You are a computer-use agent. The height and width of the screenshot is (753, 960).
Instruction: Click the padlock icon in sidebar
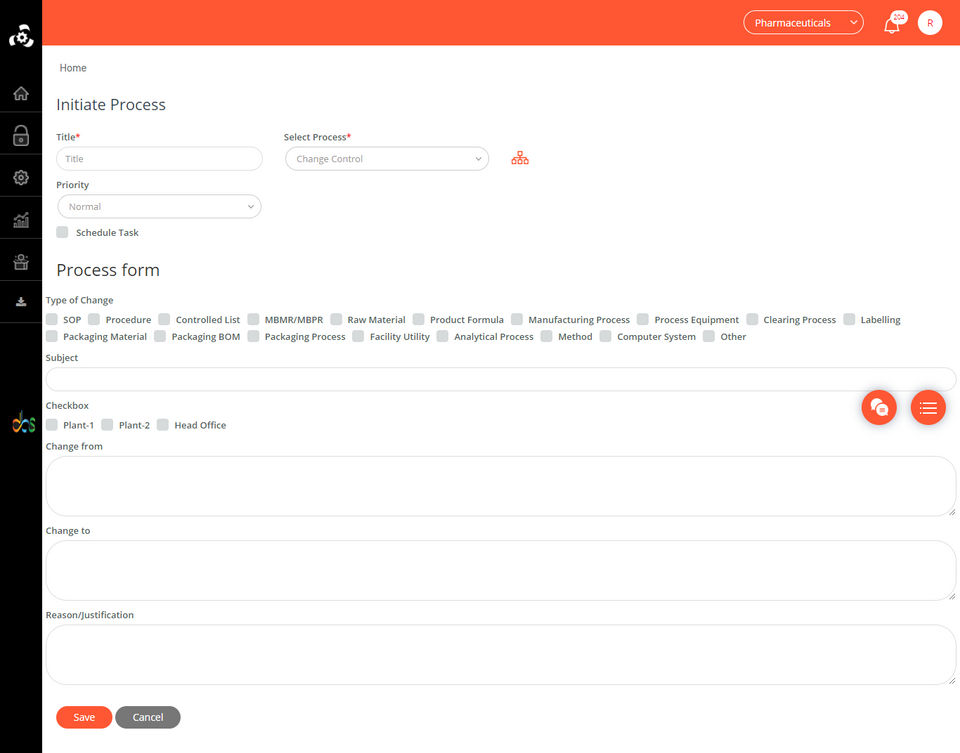click(21, 135)
